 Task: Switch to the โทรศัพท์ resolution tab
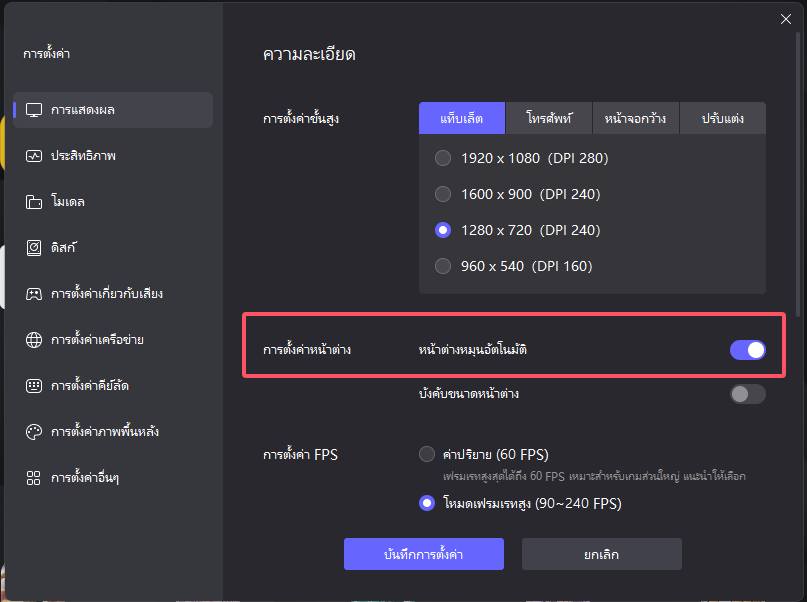coord(549,118)
